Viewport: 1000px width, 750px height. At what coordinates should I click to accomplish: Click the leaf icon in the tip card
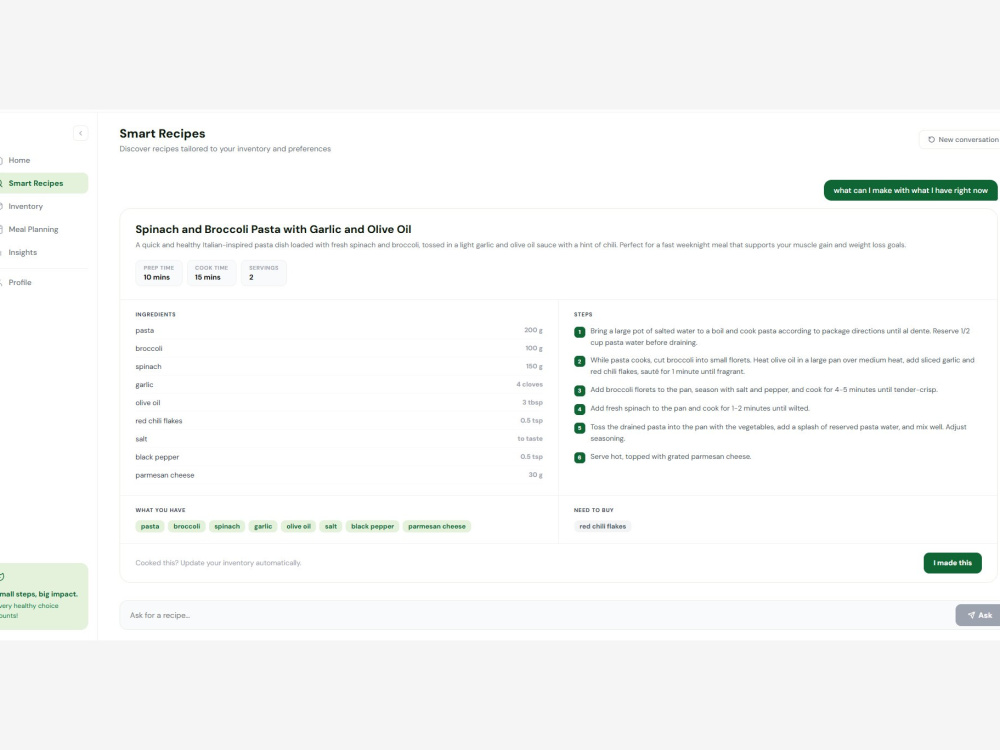pos(2,577)
